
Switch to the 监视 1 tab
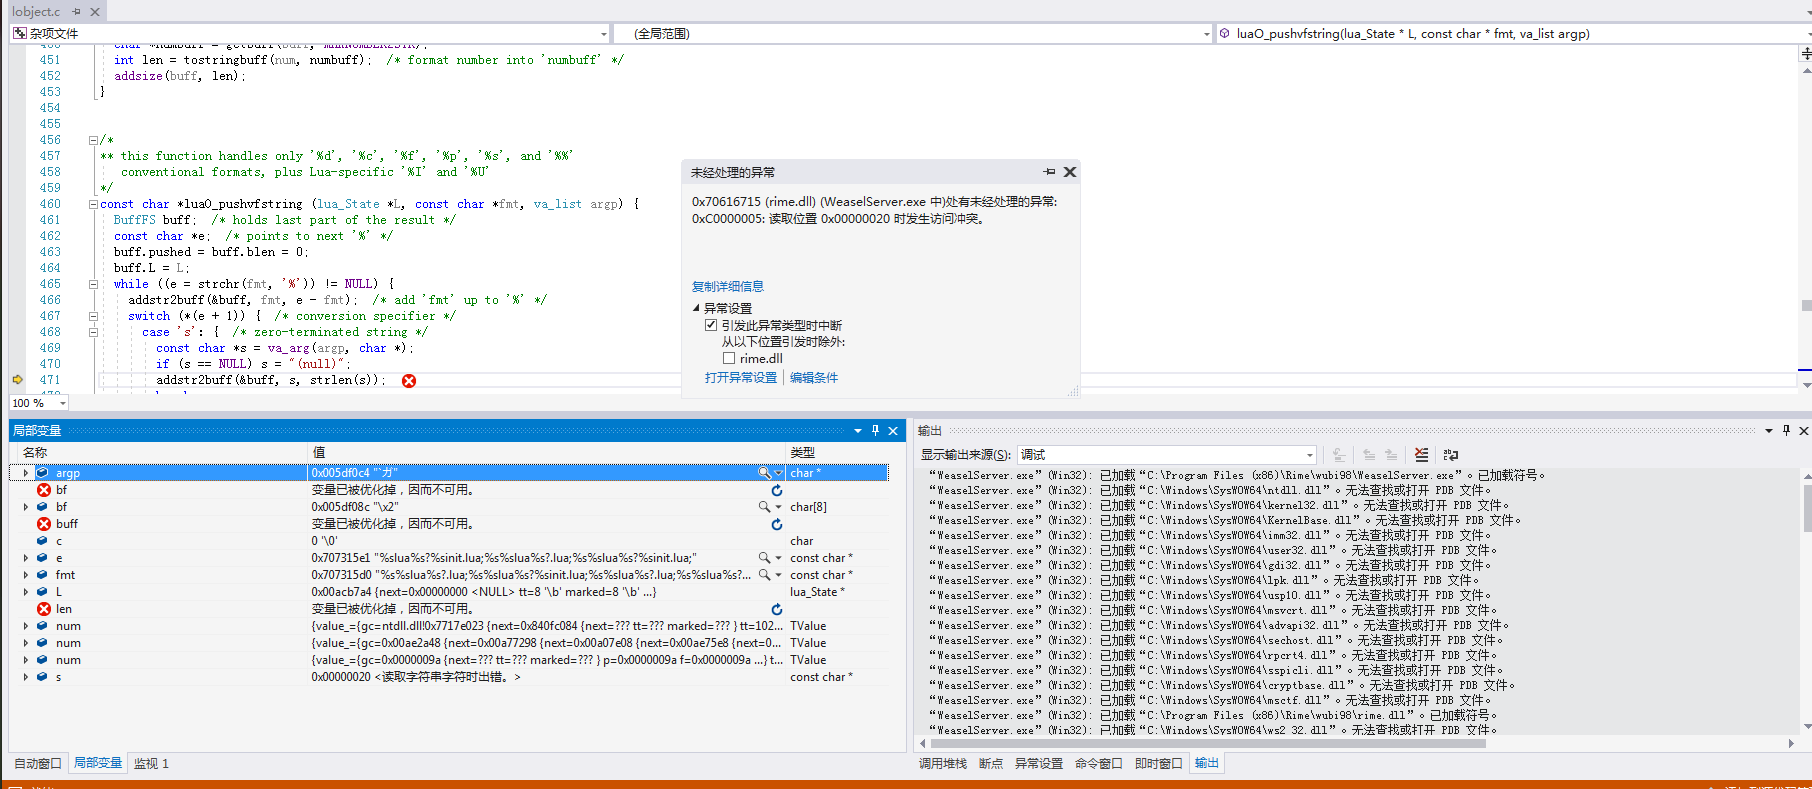(151, 763)
